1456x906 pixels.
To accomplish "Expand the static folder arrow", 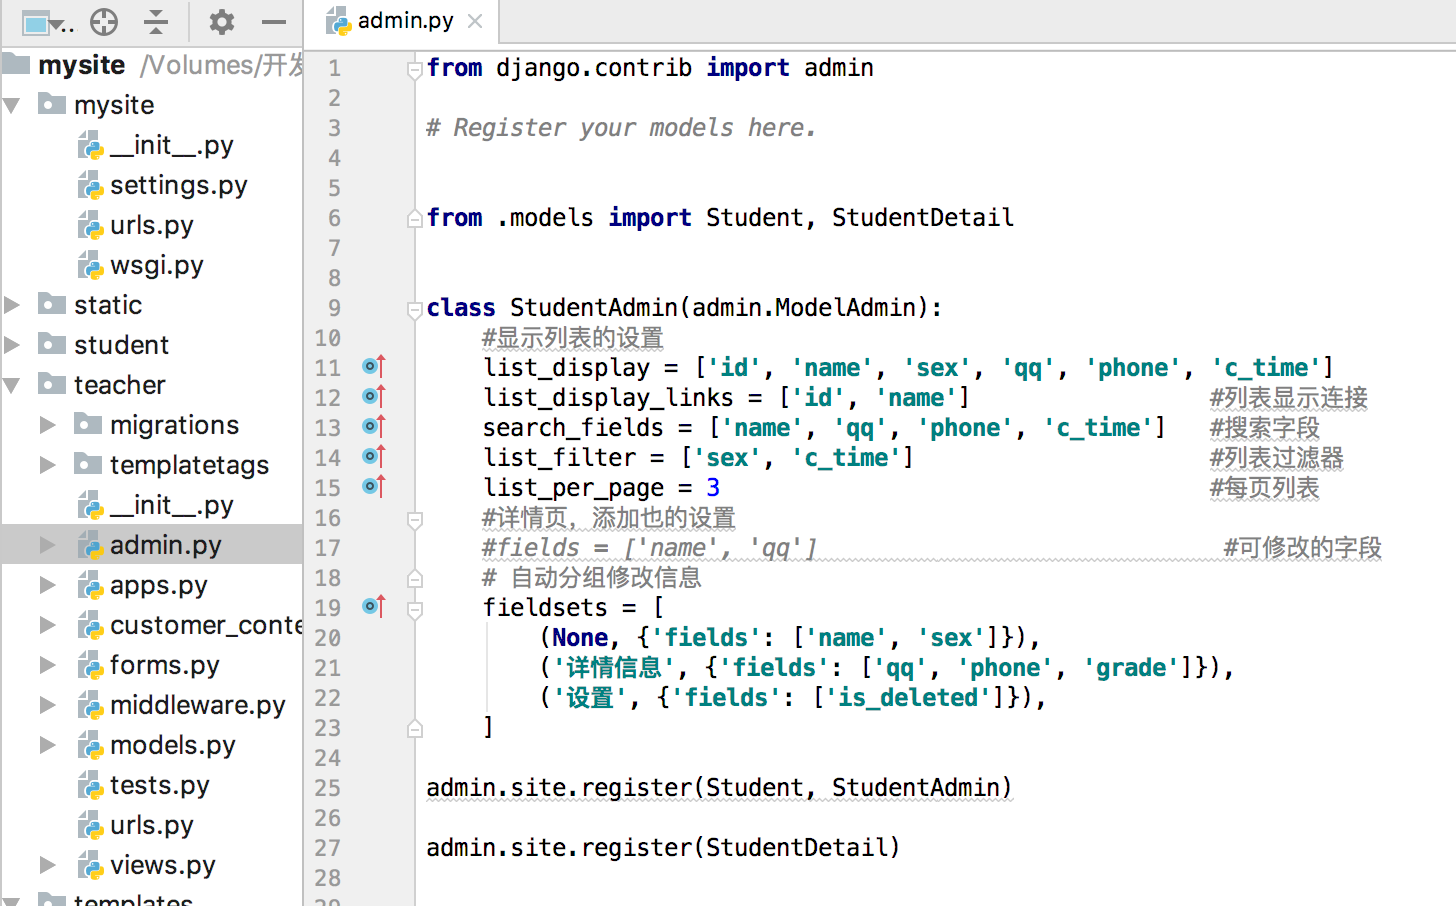I will click(x=12, y=304).
